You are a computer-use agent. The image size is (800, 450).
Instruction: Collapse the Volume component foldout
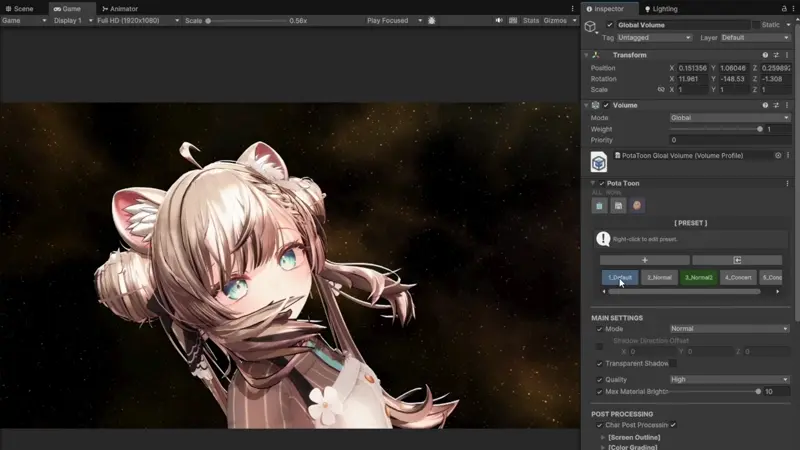[586, 105]
